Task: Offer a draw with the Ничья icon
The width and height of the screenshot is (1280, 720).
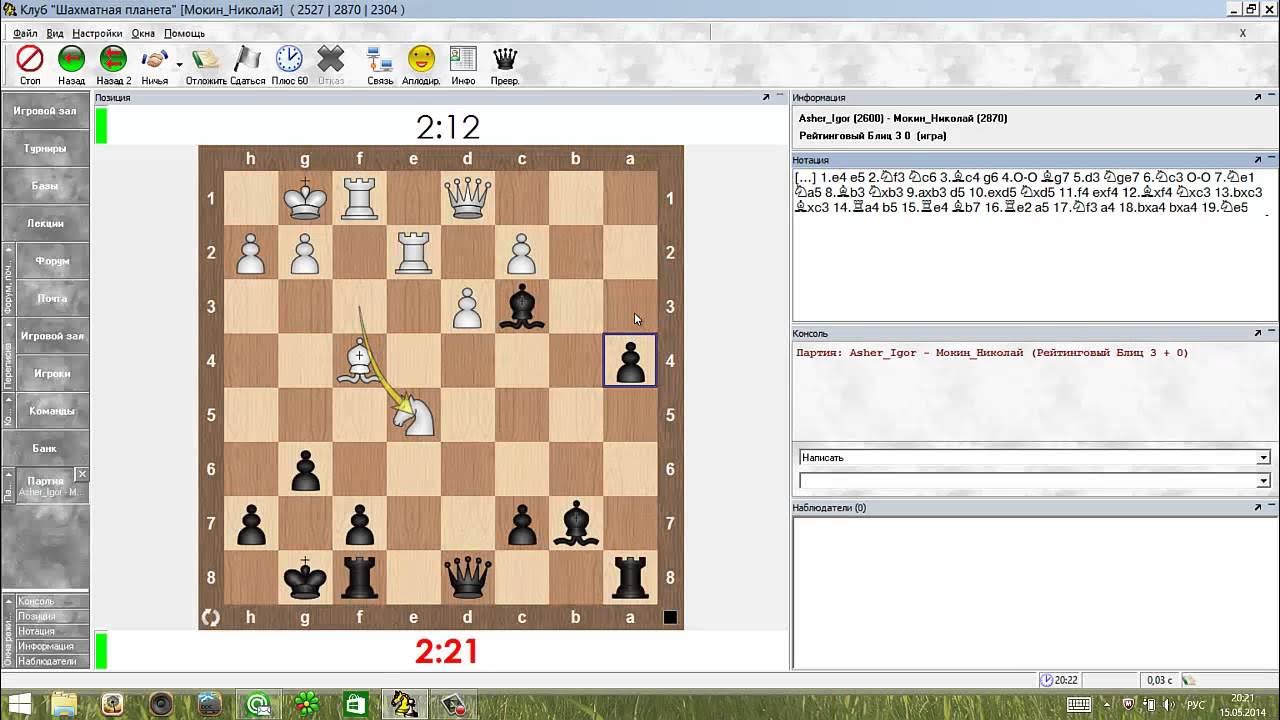Action: [154, 60]
